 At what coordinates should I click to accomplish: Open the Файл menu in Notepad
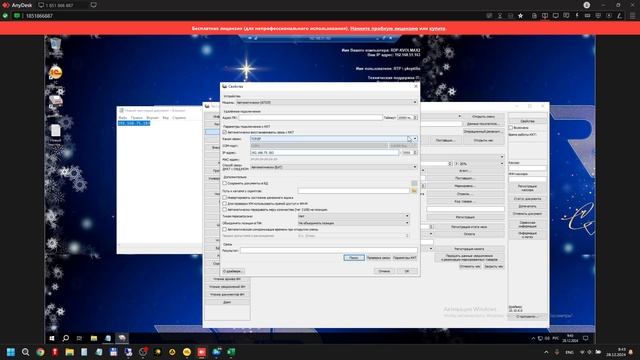[x=122, y=118]
